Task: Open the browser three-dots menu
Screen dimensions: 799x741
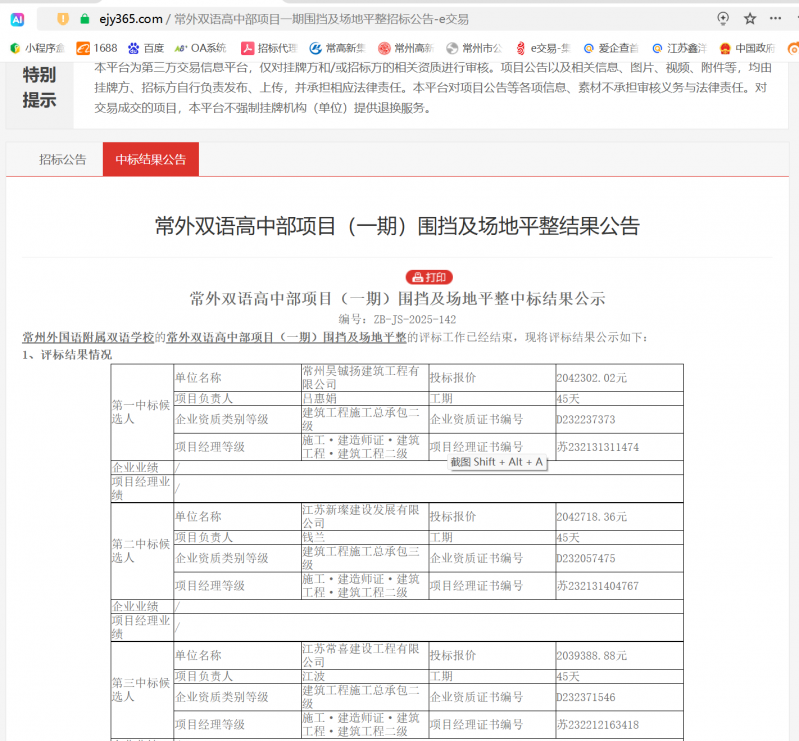Action: (x=775, y=19)
